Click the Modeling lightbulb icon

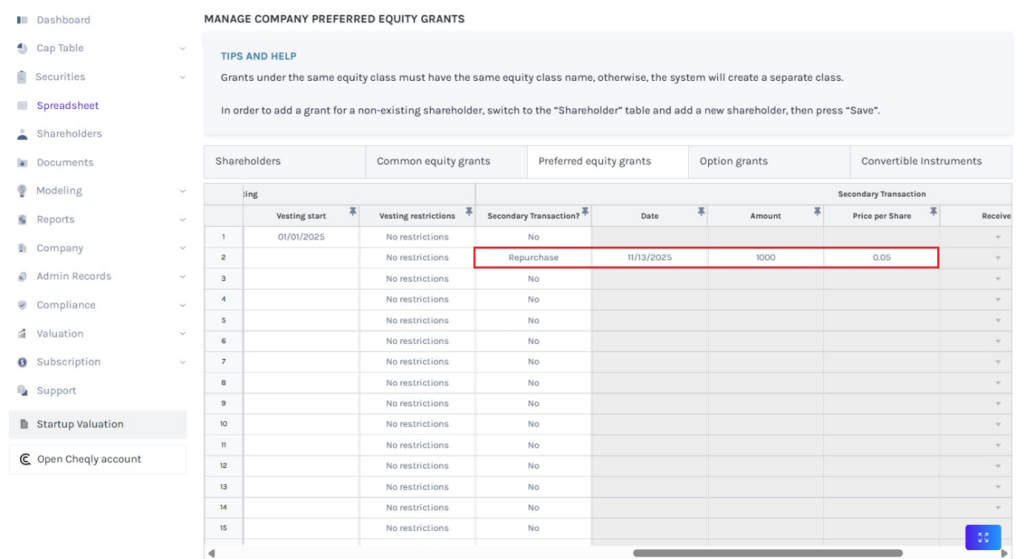pyautogui.click(x=22, y=191)
